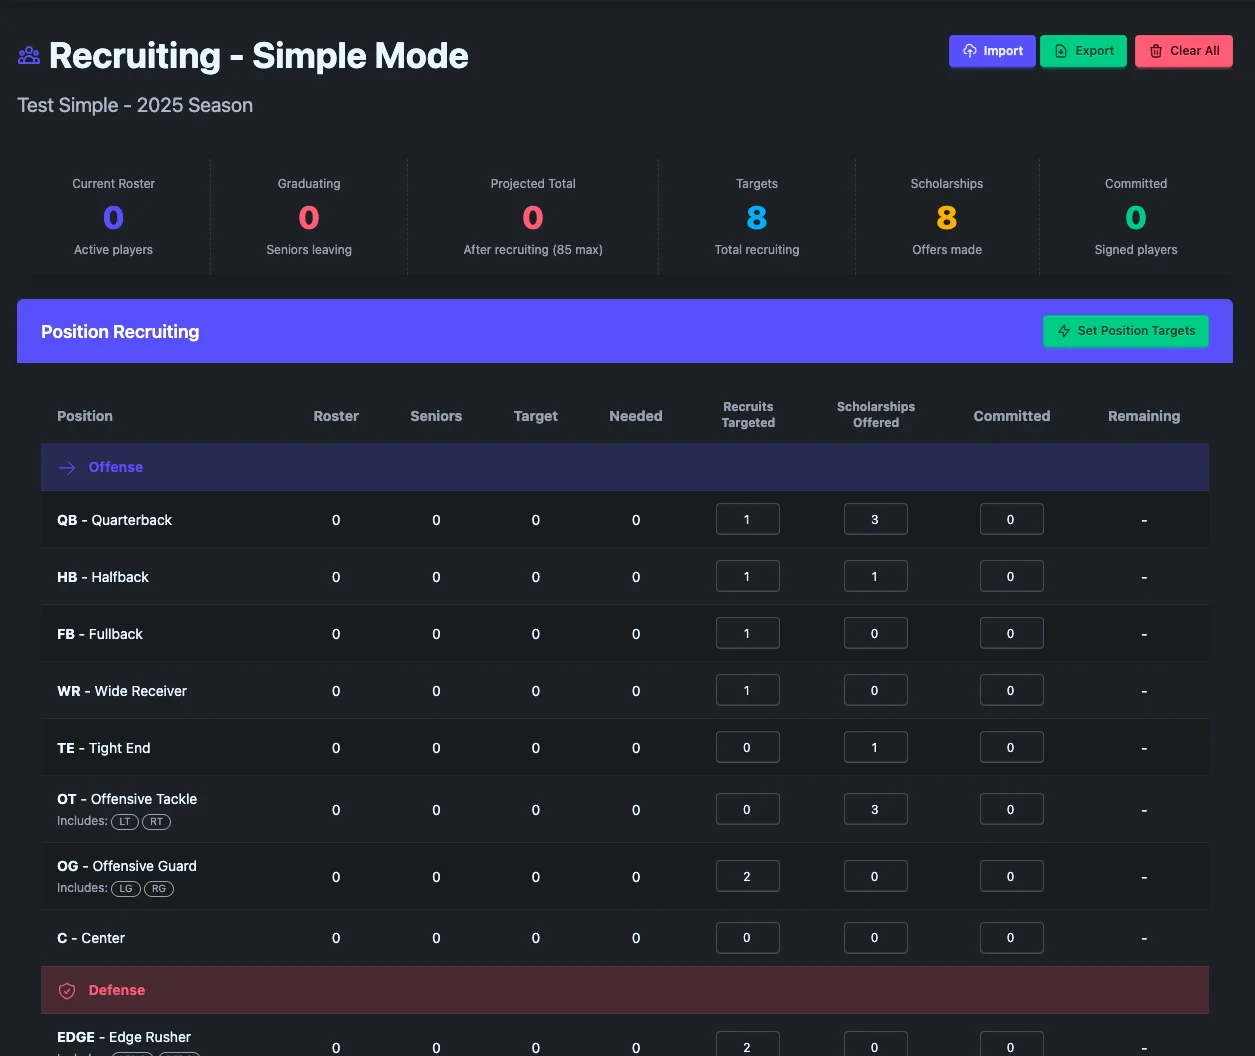Click the lightning icon on Set Position Targets
Image resolution: width=1255 pixels, height=1056 pixels.
click(x=1063, y=331)
